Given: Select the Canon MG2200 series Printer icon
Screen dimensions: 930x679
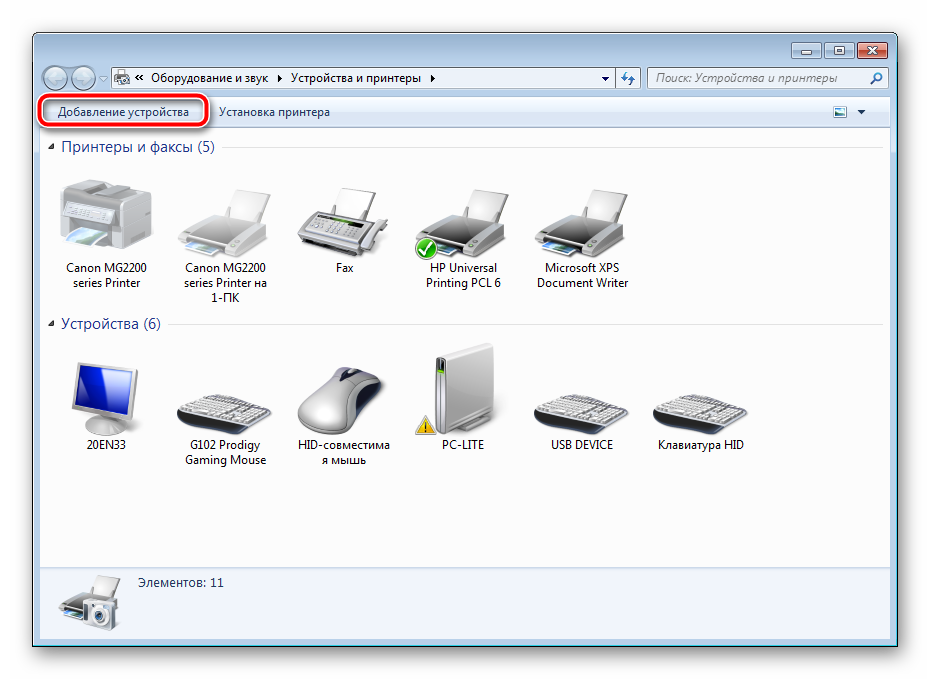Looking at the screenshot, I should (106, 217).
